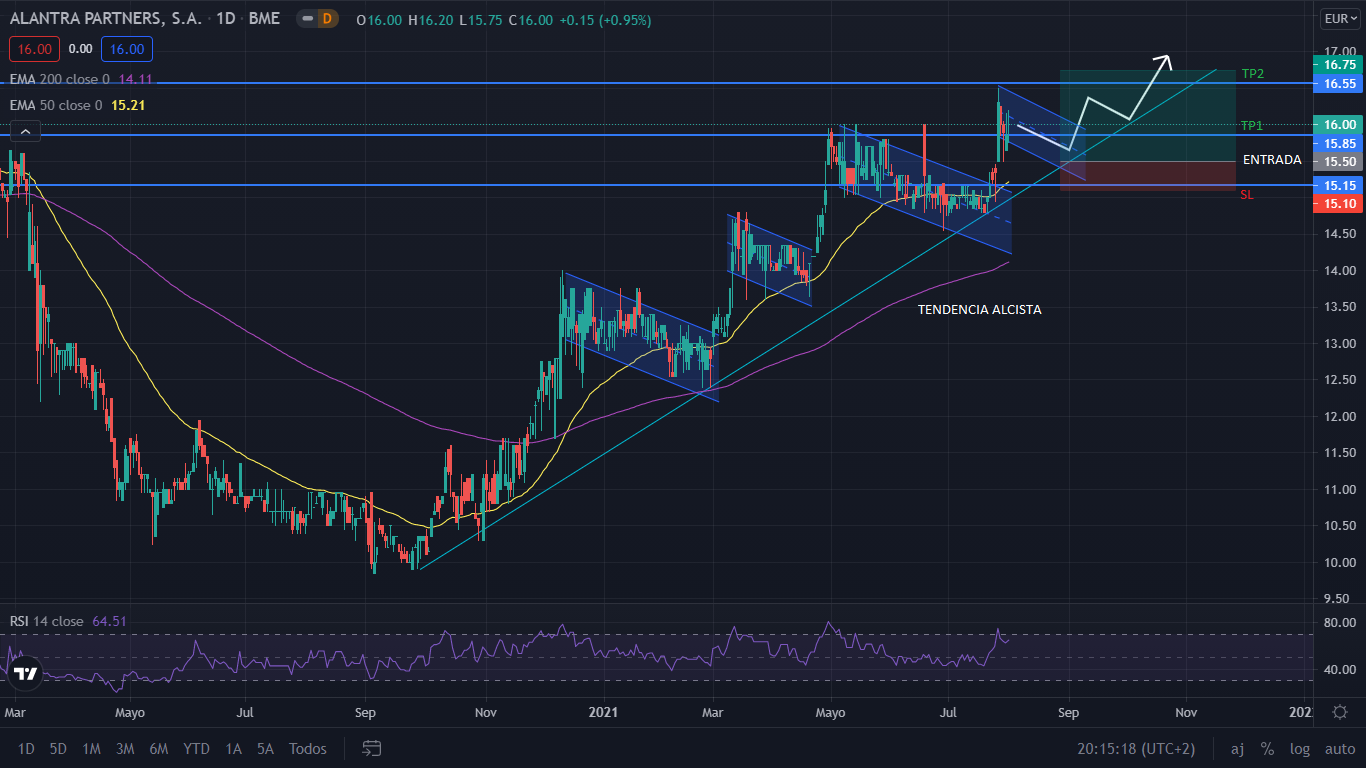Toggle auto price scaling with 'auto'

pyautogui.click(x=1337, y=748)
